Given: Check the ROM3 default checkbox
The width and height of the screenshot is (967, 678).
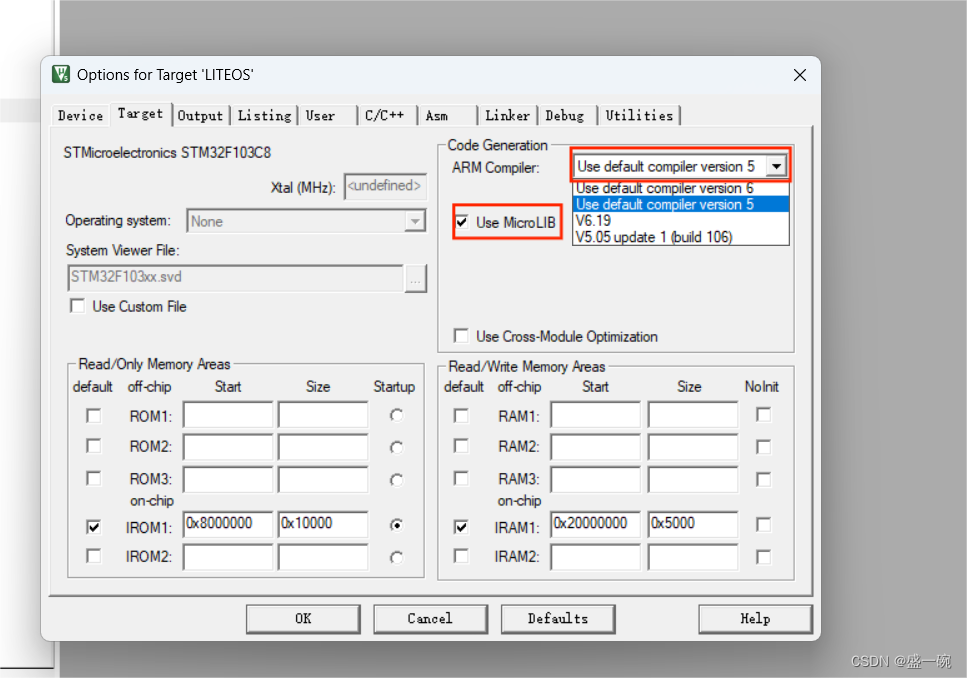Looking at the screenshot, I should tap(94, 478).
